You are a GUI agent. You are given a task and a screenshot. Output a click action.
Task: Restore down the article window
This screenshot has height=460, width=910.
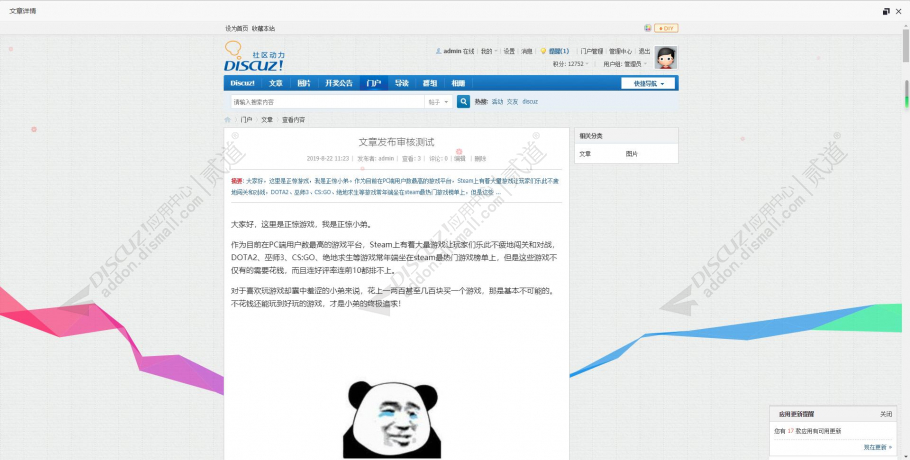pos(886,11)
